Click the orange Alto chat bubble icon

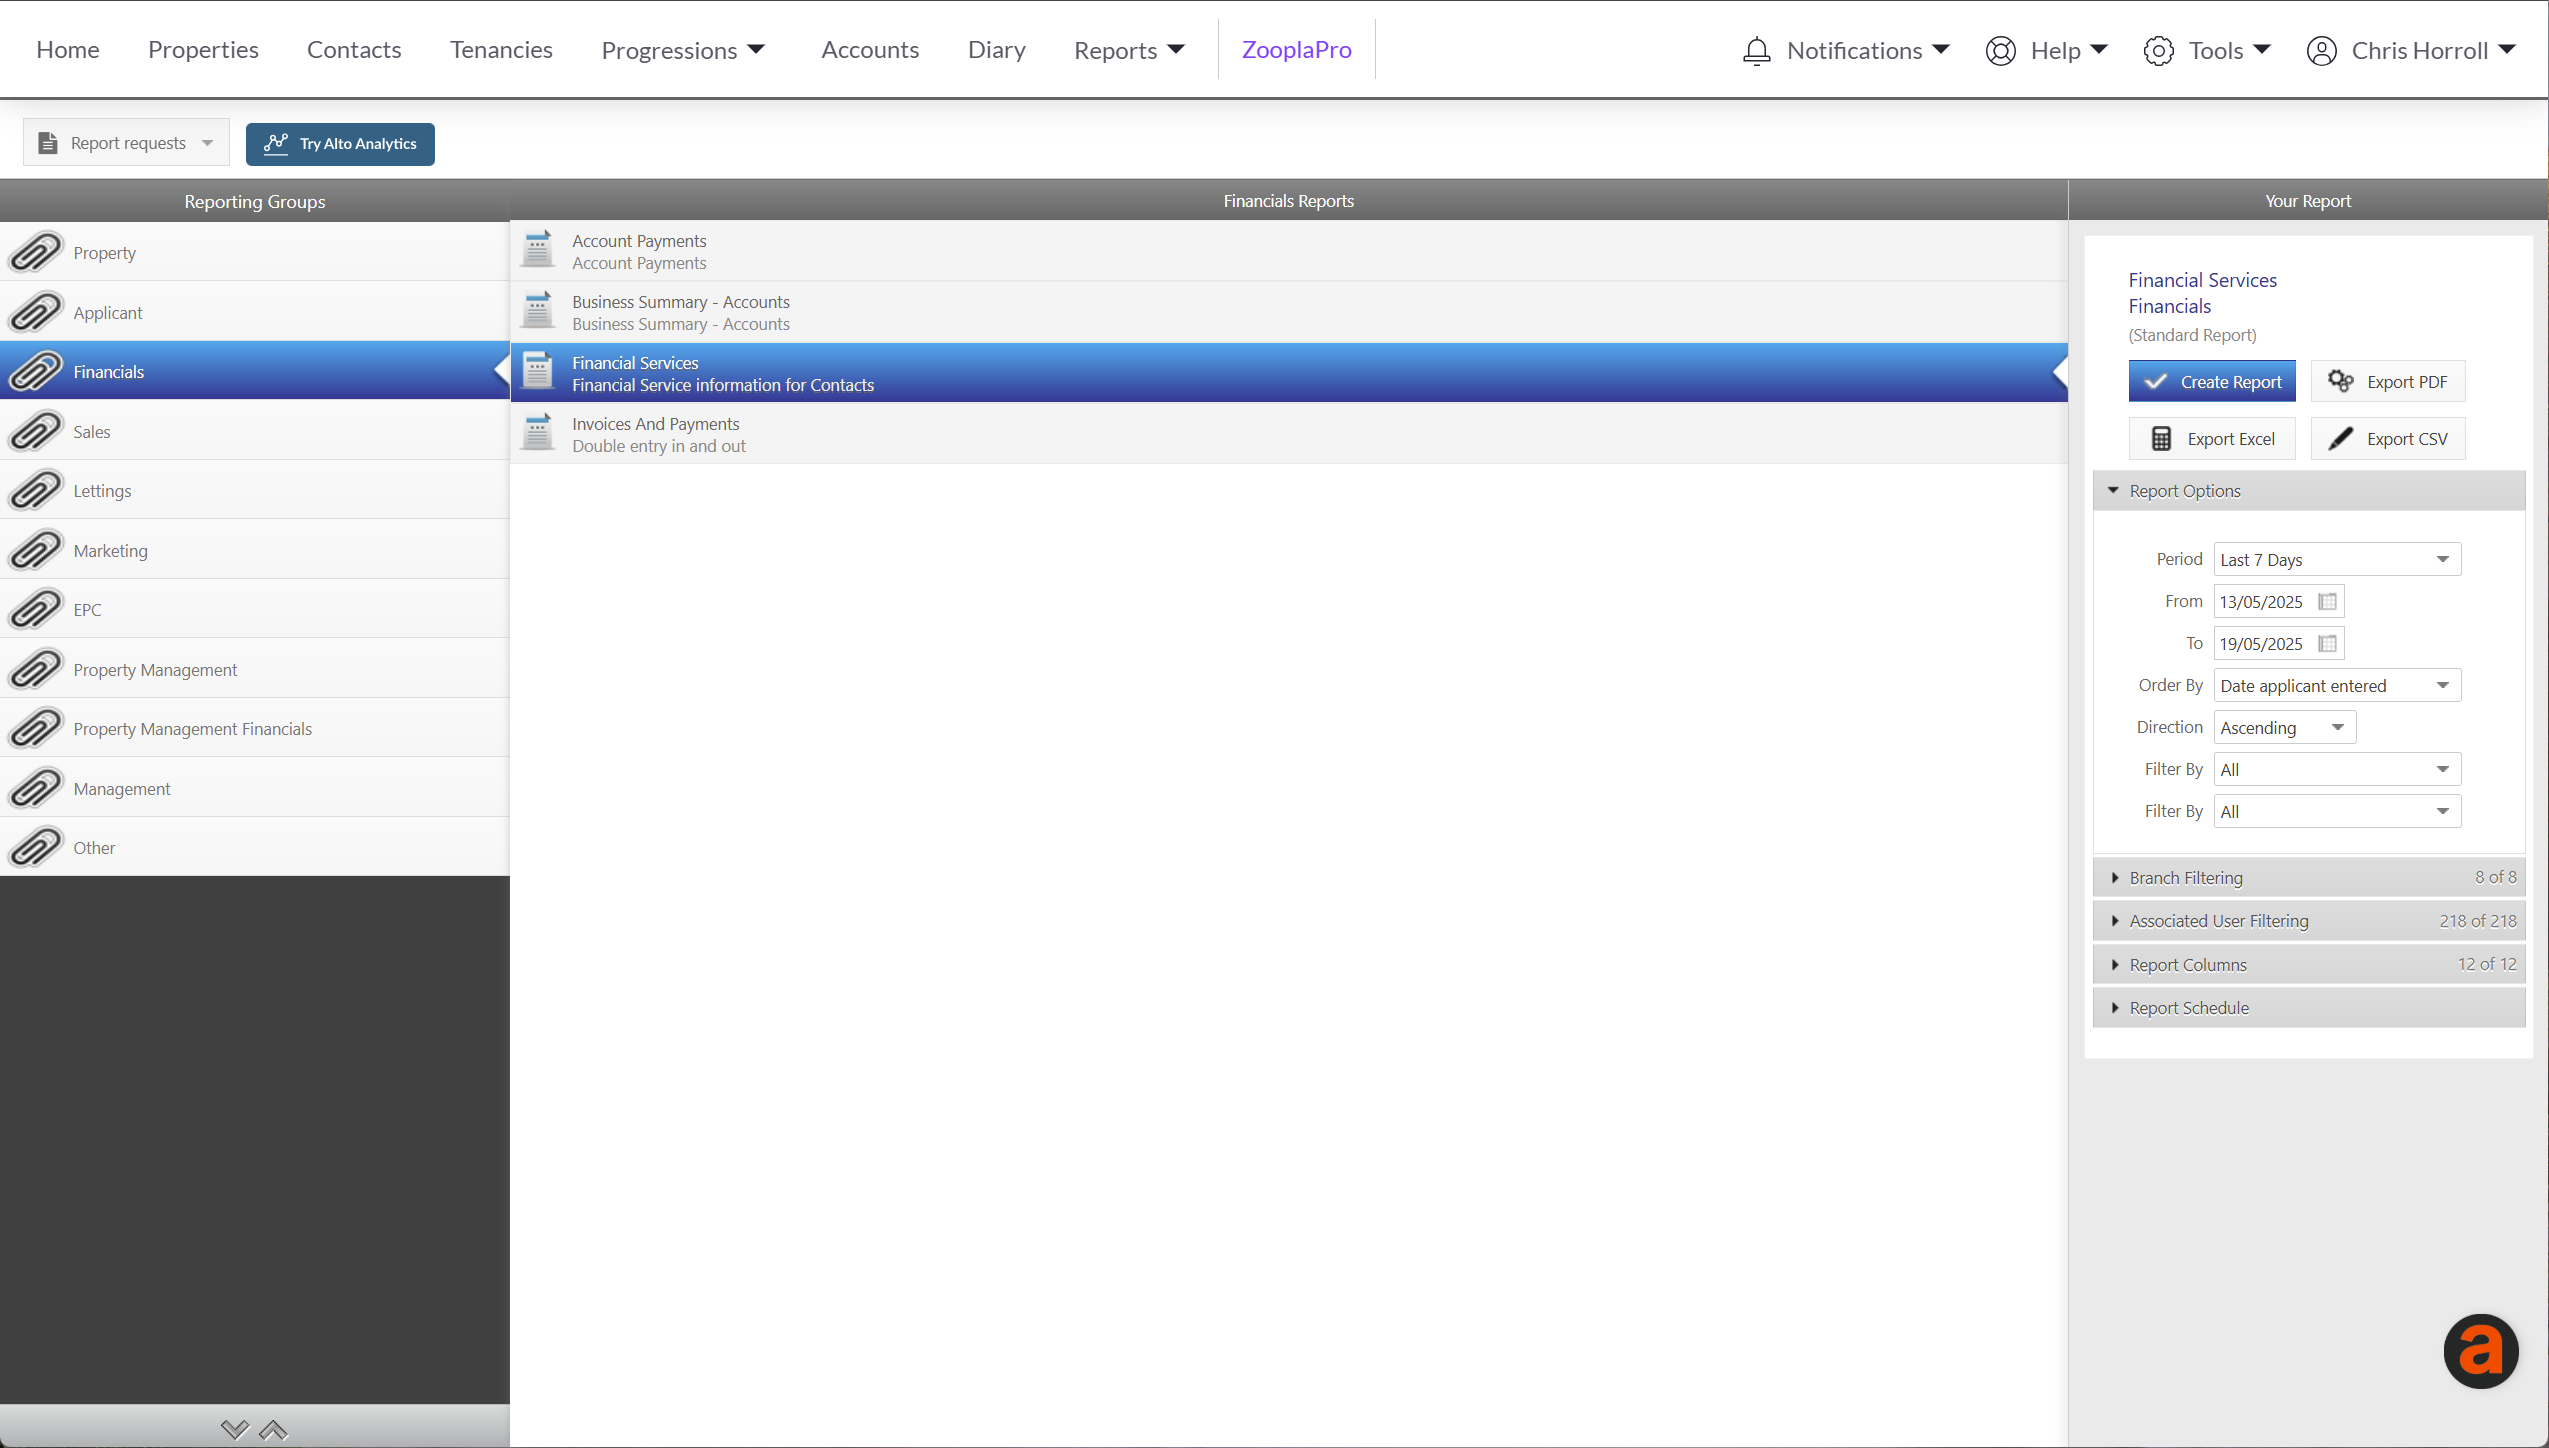(2480, 1351)
